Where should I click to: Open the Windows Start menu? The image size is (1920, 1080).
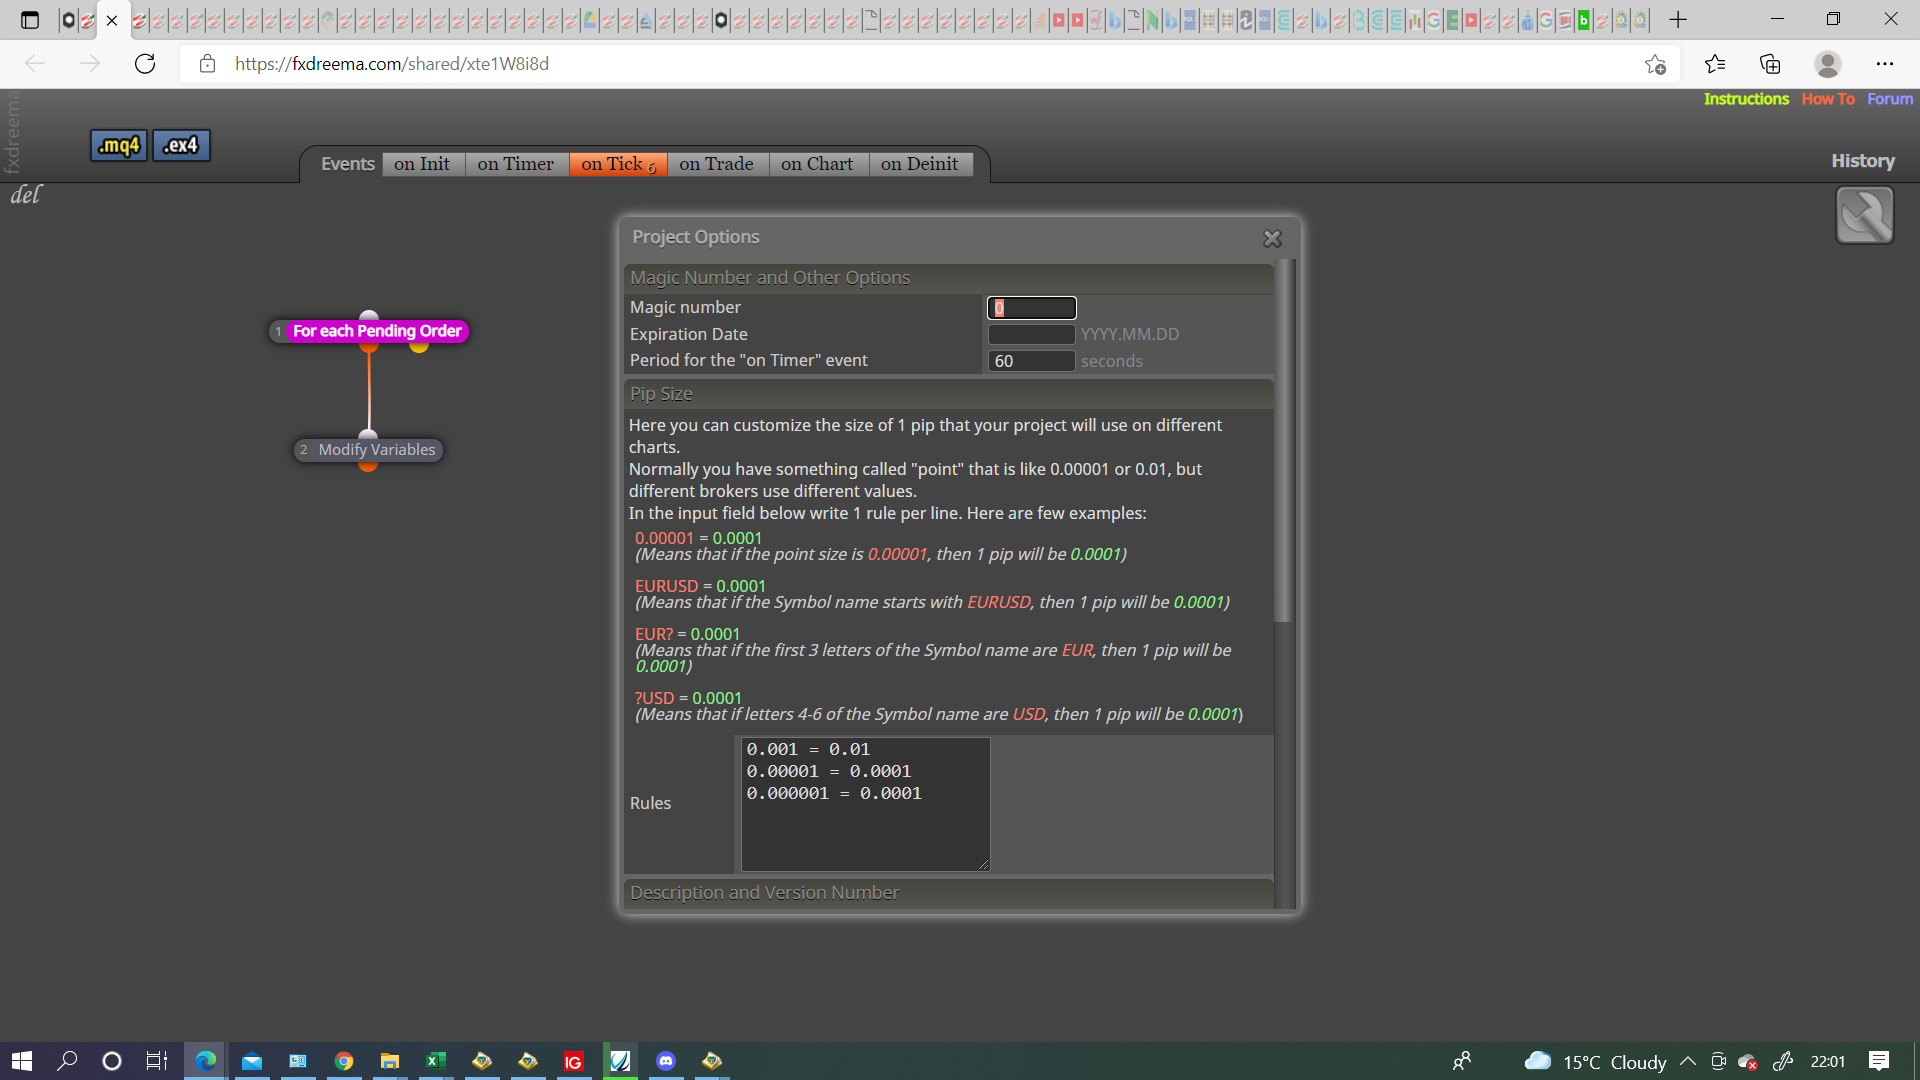22,1061
